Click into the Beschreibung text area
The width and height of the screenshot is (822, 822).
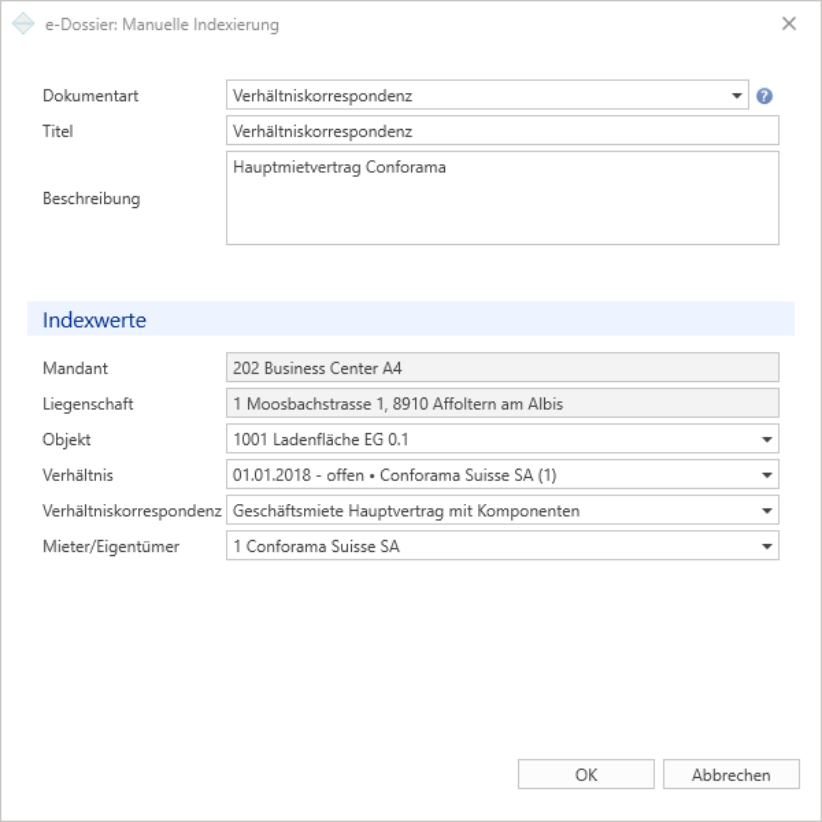[x=502, y=198]
